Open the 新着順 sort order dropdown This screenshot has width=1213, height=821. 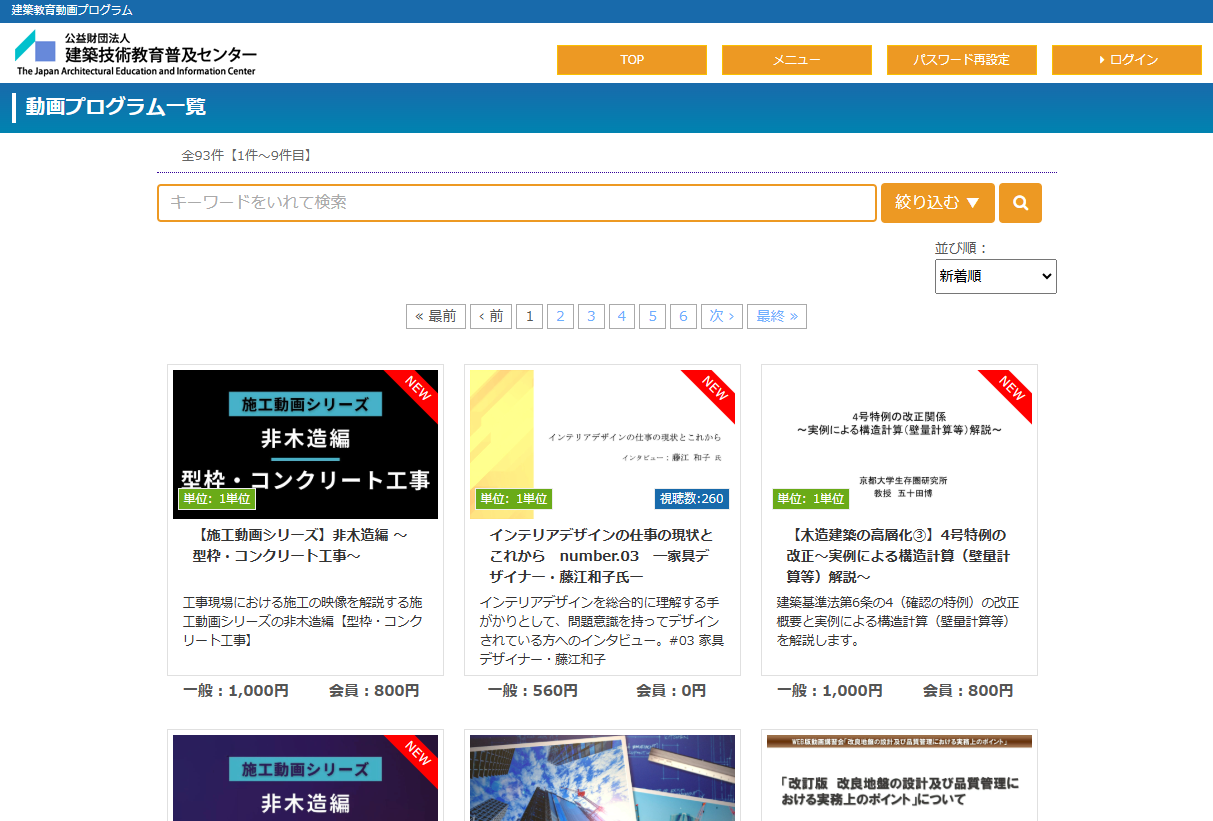[995, 276]
